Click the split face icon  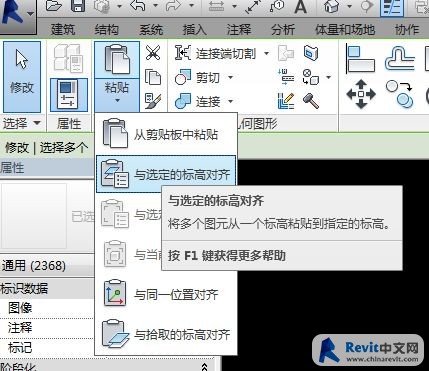[311, 77]
